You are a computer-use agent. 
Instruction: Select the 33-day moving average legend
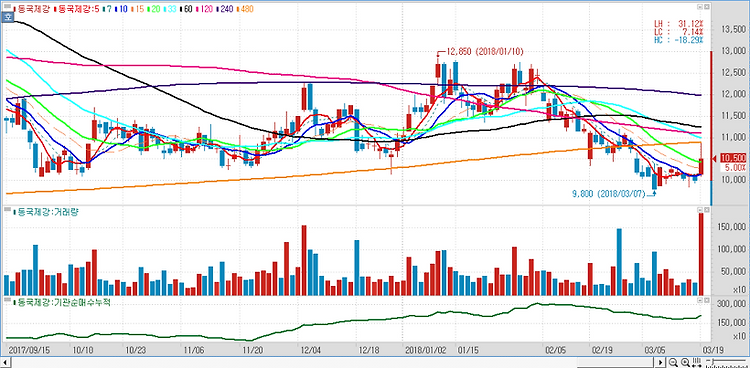point(170,9)
